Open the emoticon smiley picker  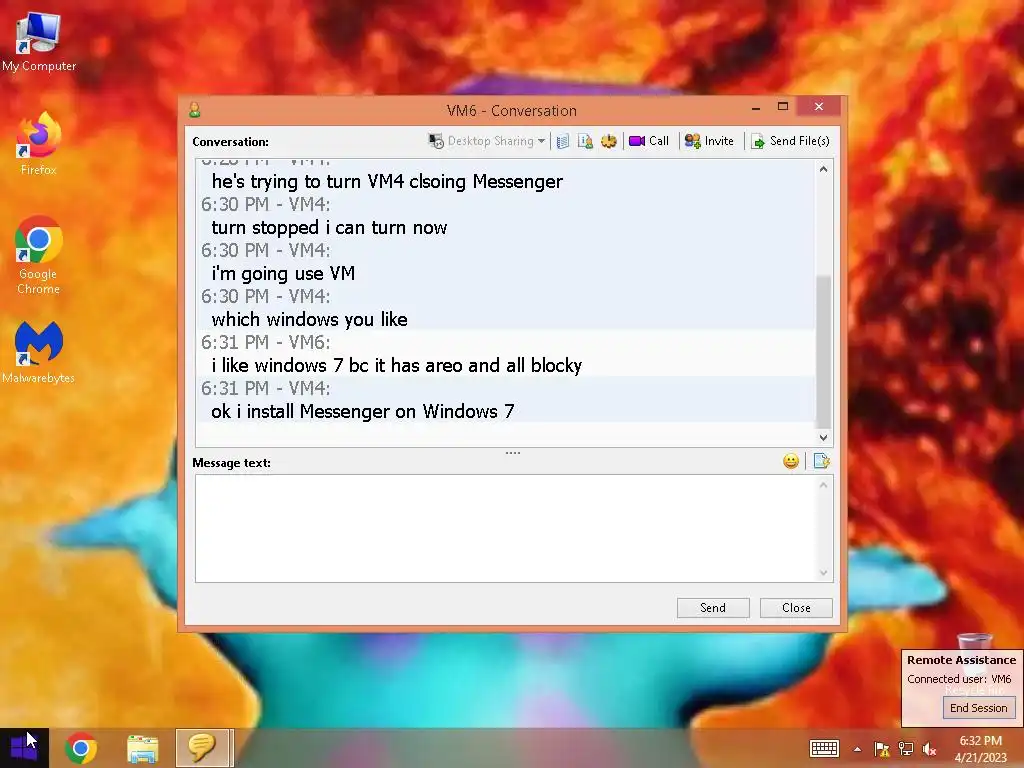pyautogui.click(x=791, y=462)
